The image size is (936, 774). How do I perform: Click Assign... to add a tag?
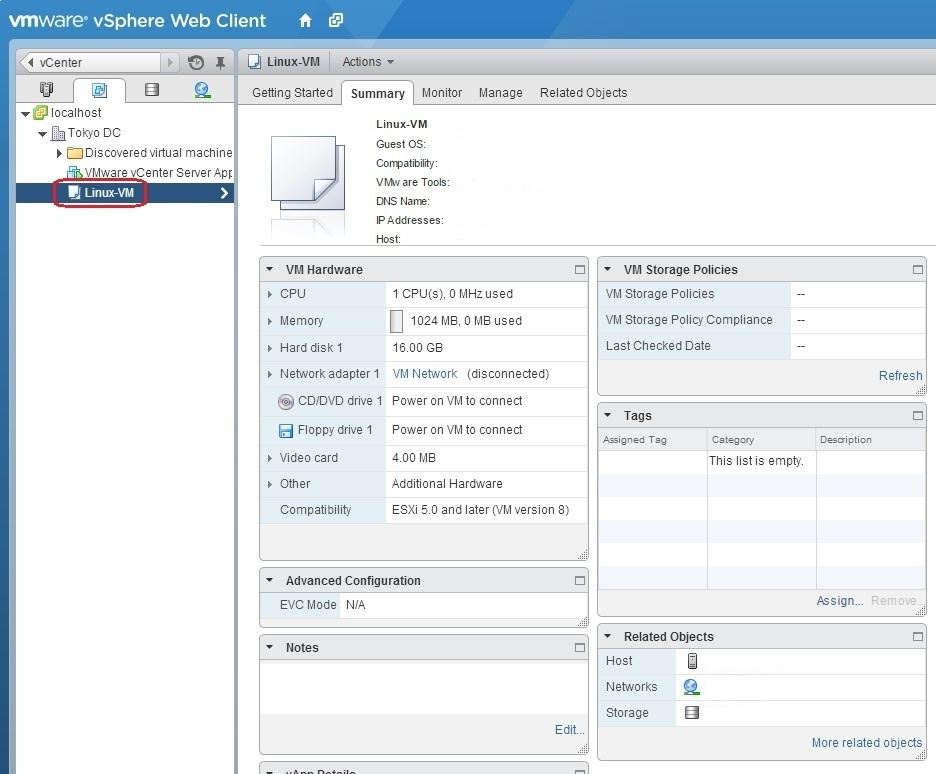(839, 601)
